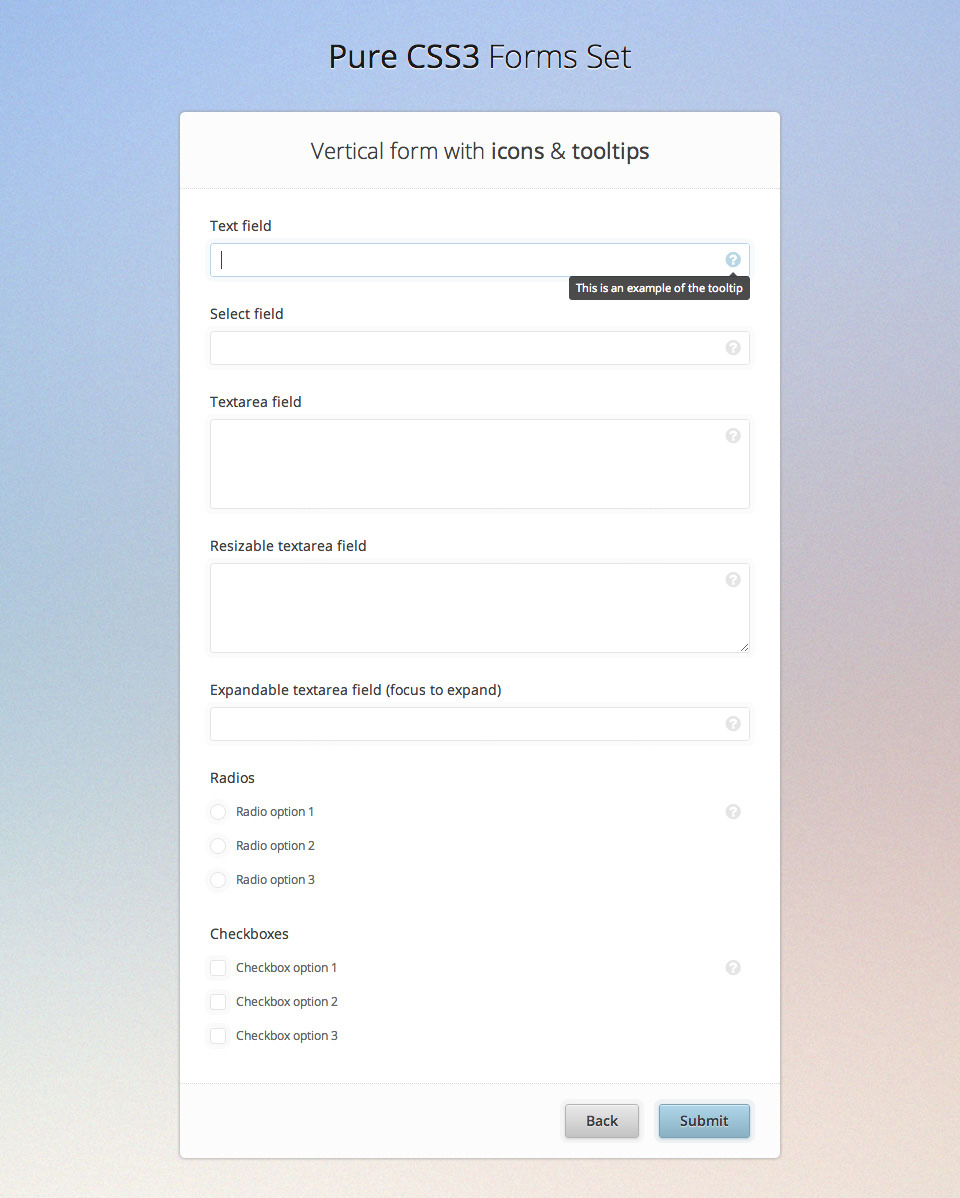This screenshot has width=960, height=1198.
Task: Click the help icon beside Checkboxes
Action: tap(733, 968)
